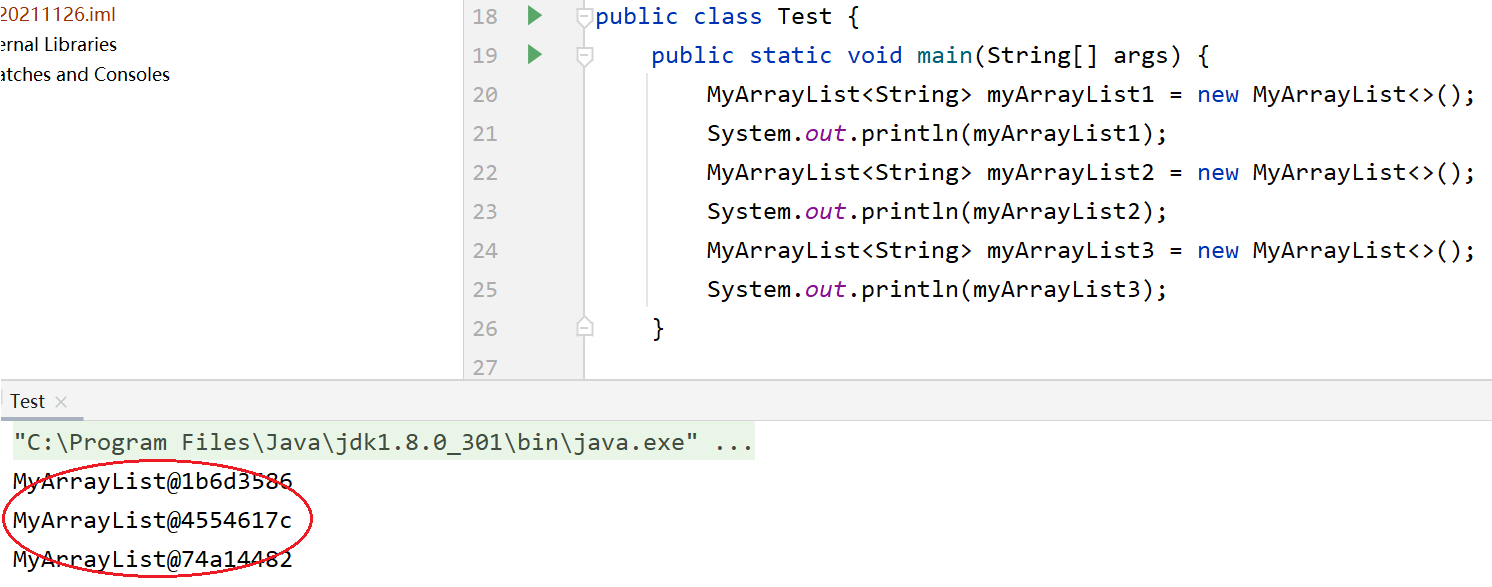The width and height of the screenshot is (1492, 587).
Task: Click the console output MyArrayList@74a14482
Action: tap(153, 560)
